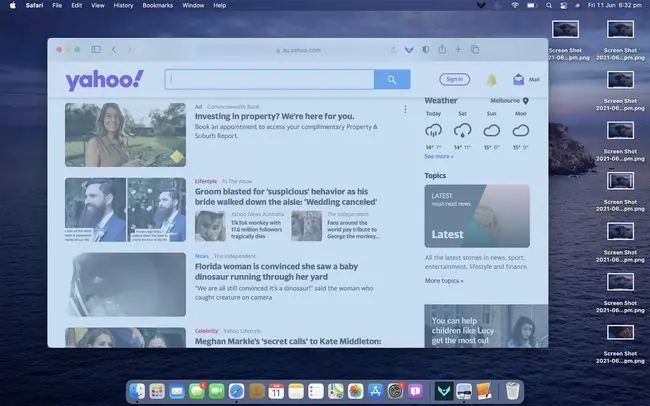Open the Latest topics card
Image resolution: width=650 pixels, height=406 pixels.
[477, 216]
